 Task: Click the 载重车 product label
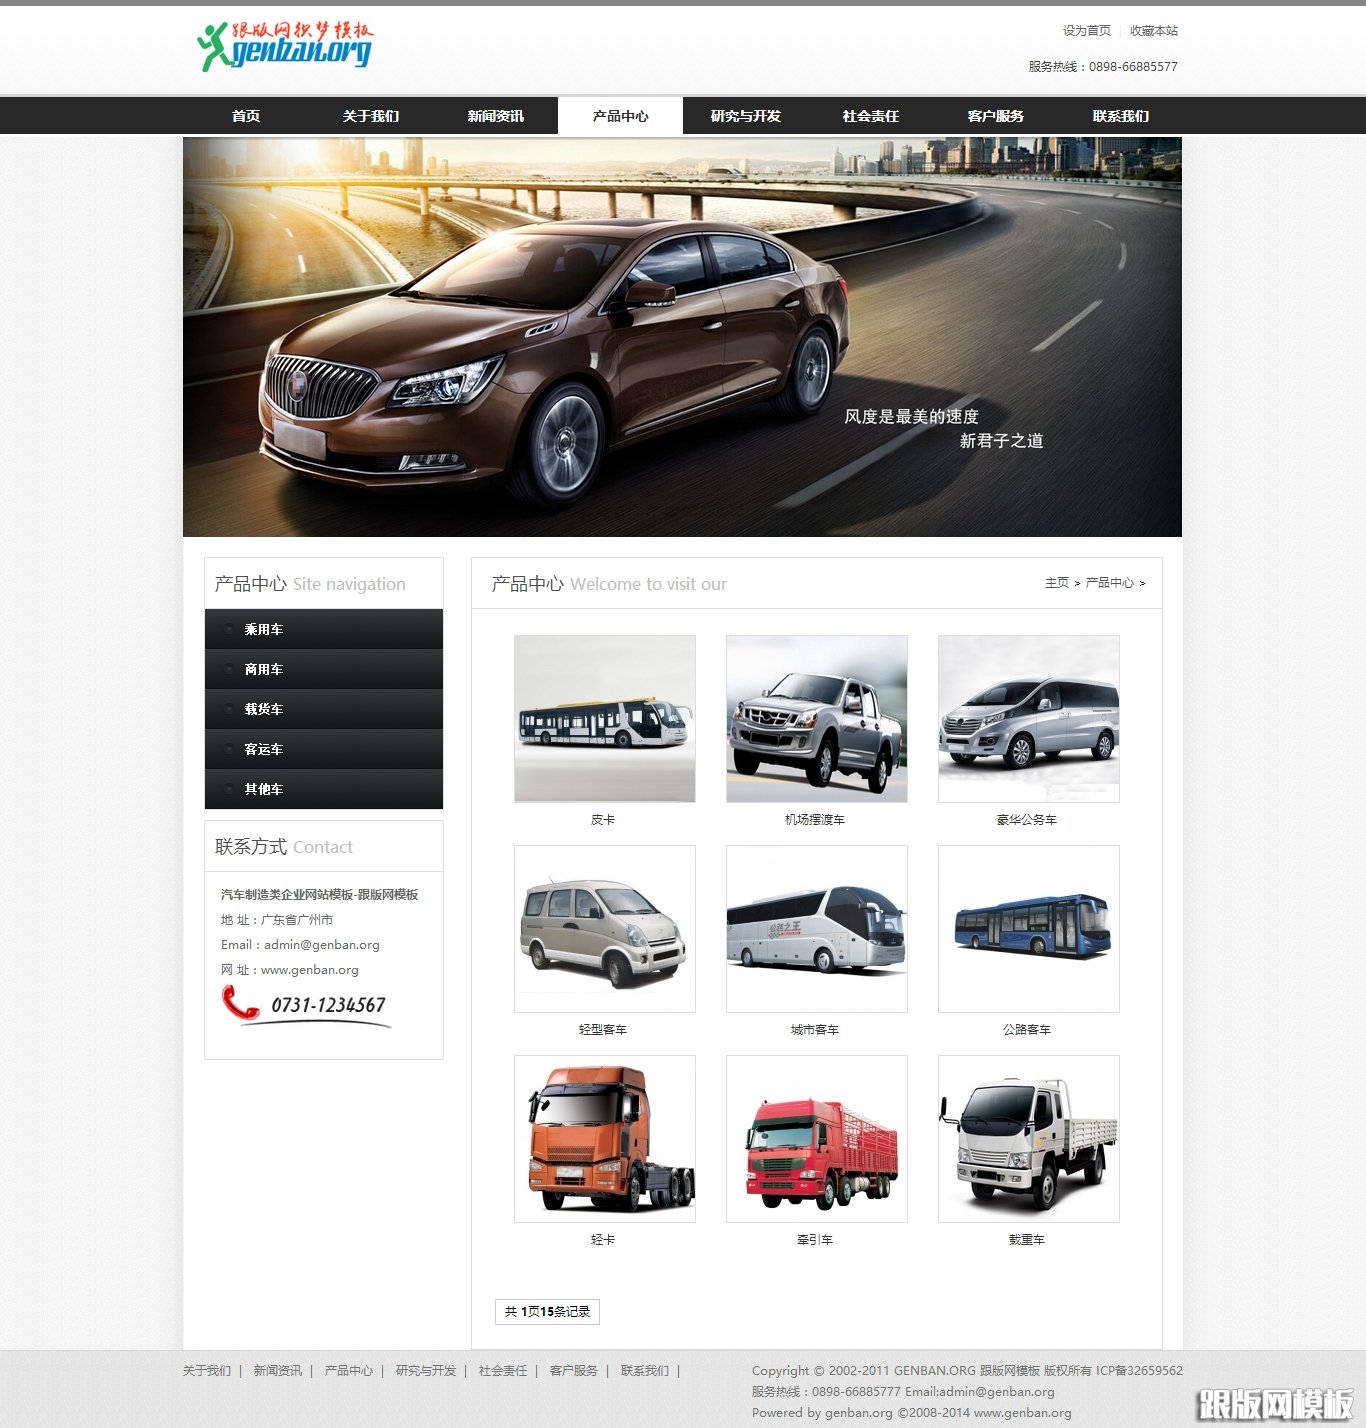click(x=1027, y=1240)
